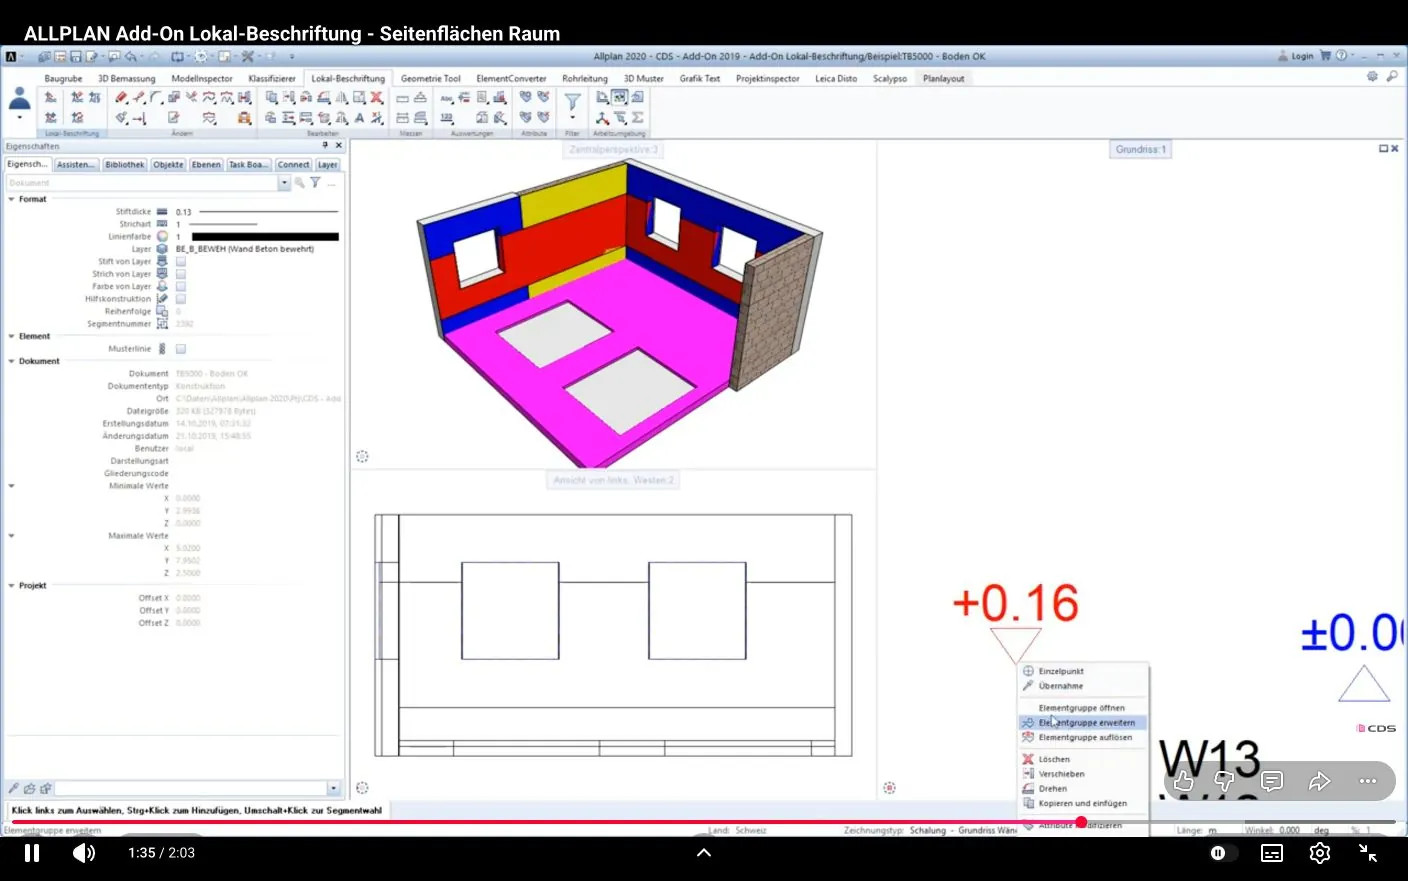Open the Bibliothek palette tab

click(125, 165)
